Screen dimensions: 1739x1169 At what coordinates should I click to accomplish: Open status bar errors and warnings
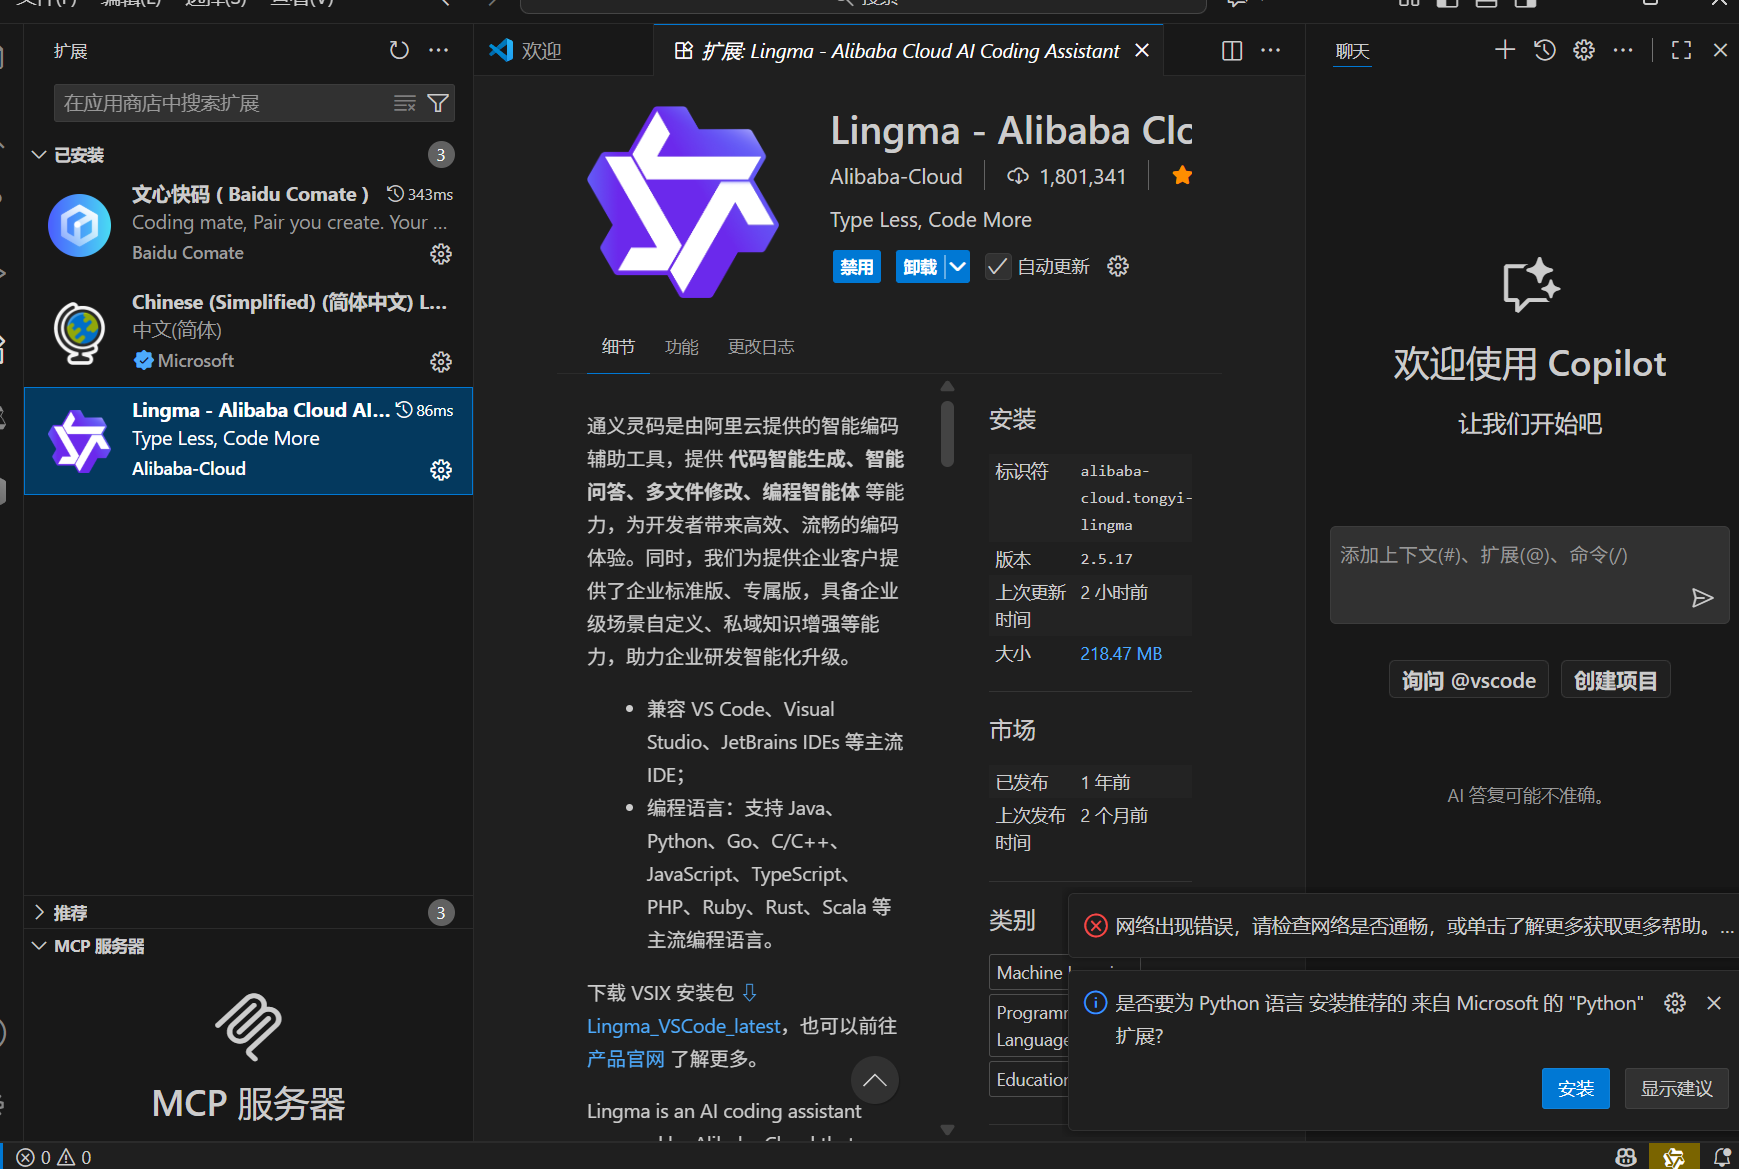click(x=54, y=1157)
